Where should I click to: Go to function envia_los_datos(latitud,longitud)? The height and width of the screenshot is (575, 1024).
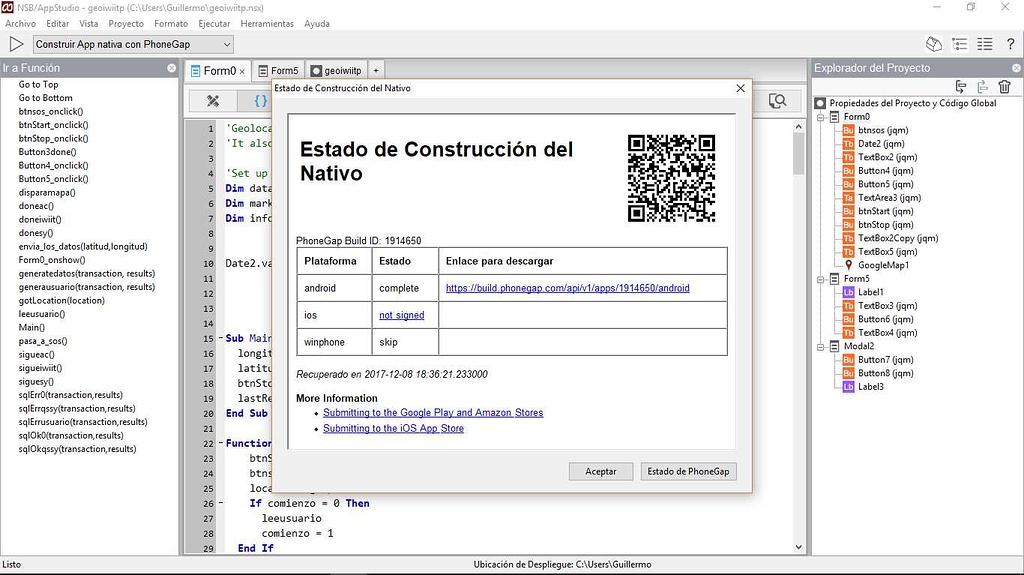click(x=83, y=246)
